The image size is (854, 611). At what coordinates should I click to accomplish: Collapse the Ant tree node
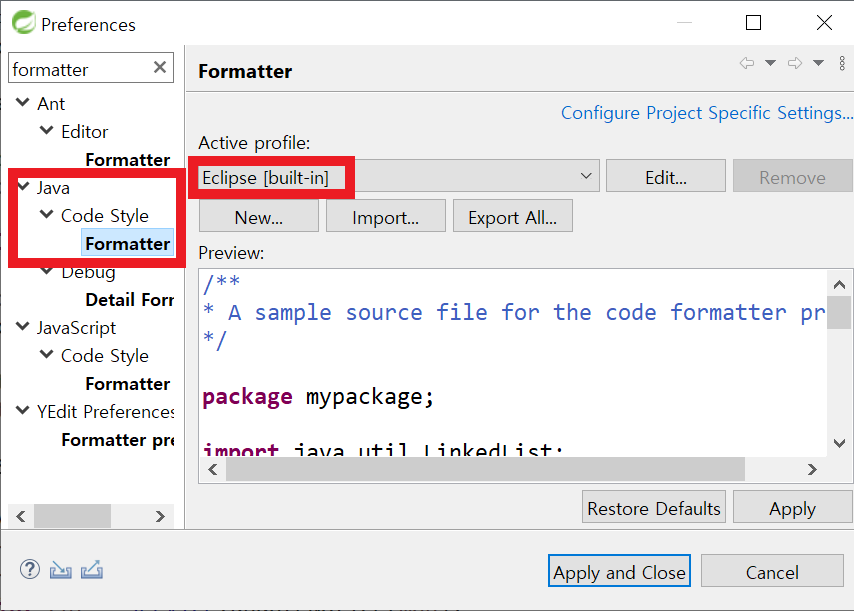pos(23,102)
